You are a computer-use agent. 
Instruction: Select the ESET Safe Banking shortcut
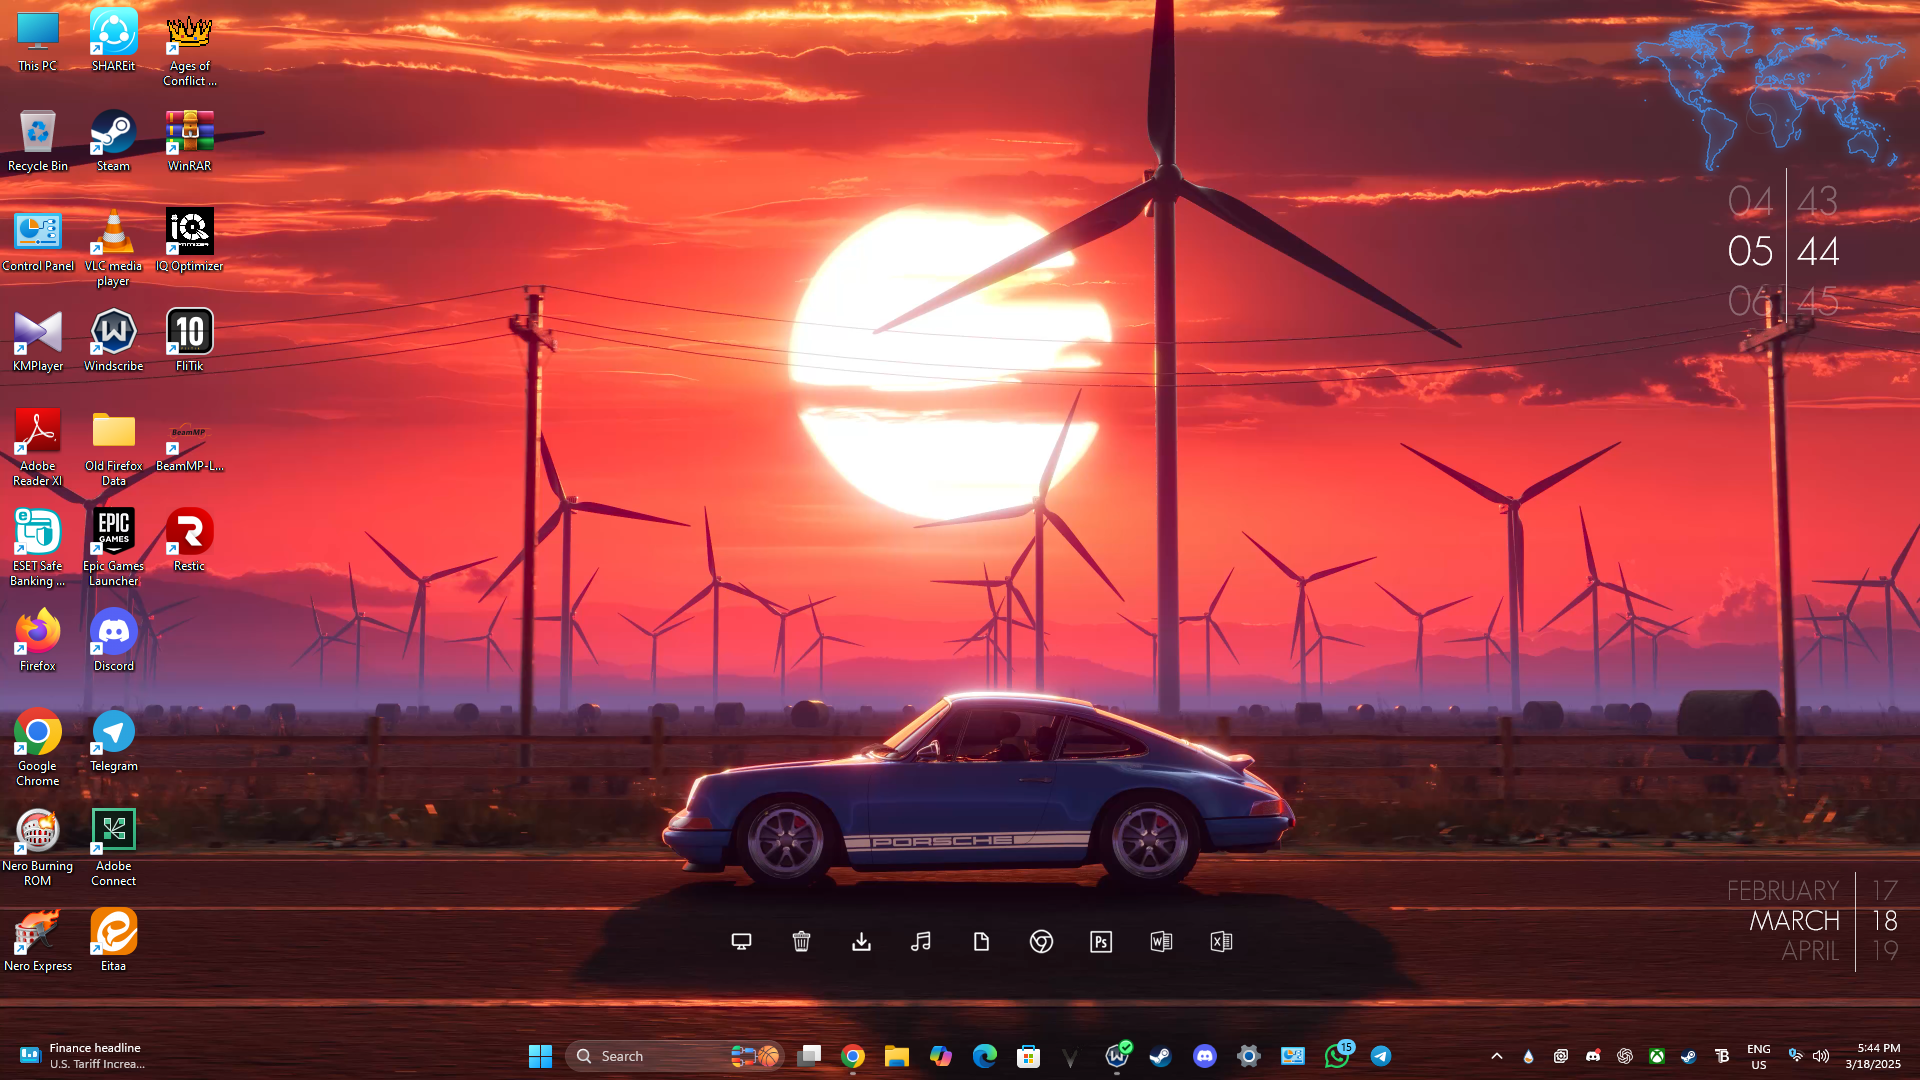38,550
